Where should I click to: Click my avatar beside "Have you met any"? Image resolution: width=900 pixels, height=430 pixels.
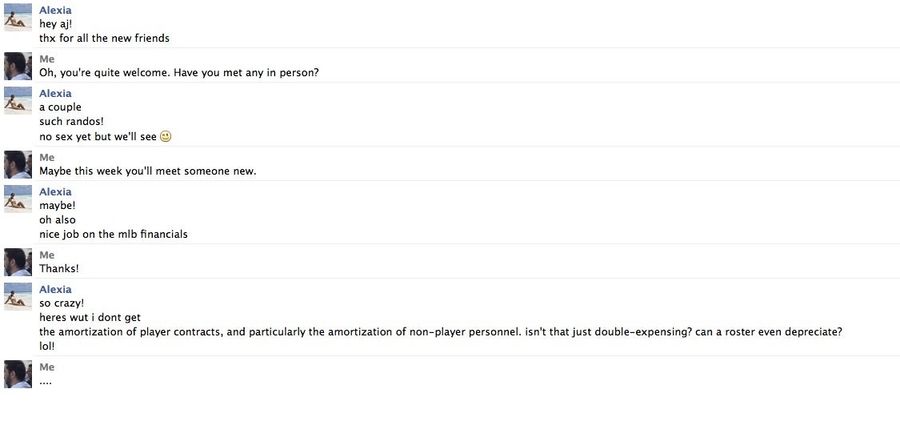click(18, 66)
